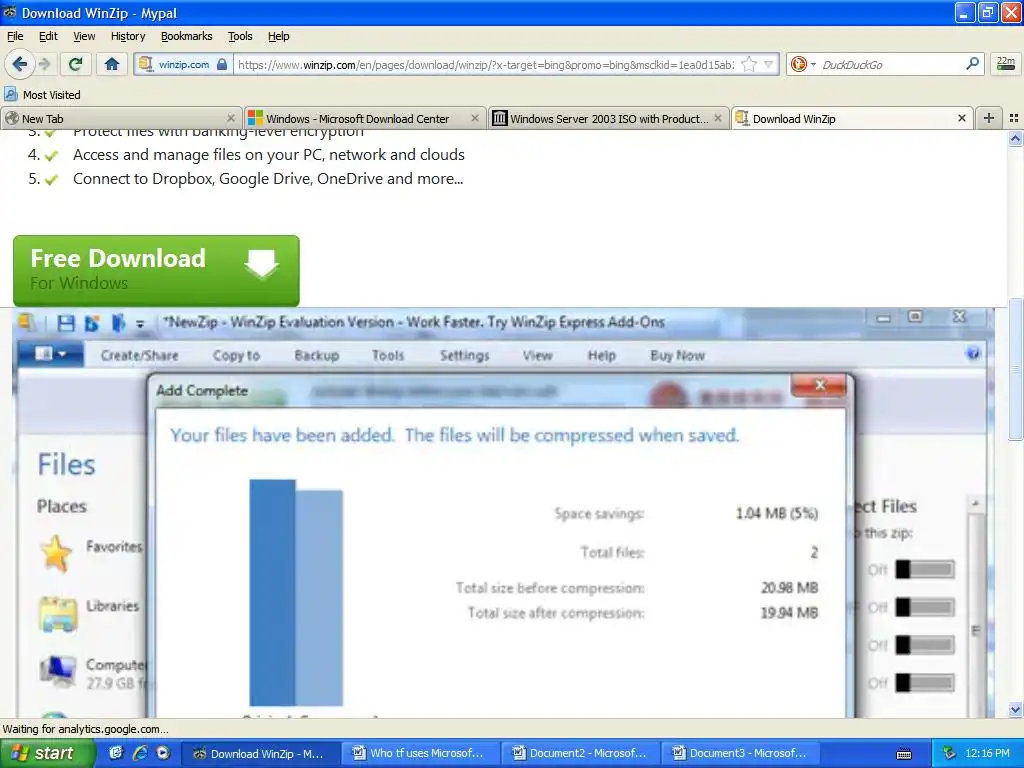Switch to Windows - Microsoft Download Center tab
The width and height of the screenshot is (1024, 768).
[364, 118]
